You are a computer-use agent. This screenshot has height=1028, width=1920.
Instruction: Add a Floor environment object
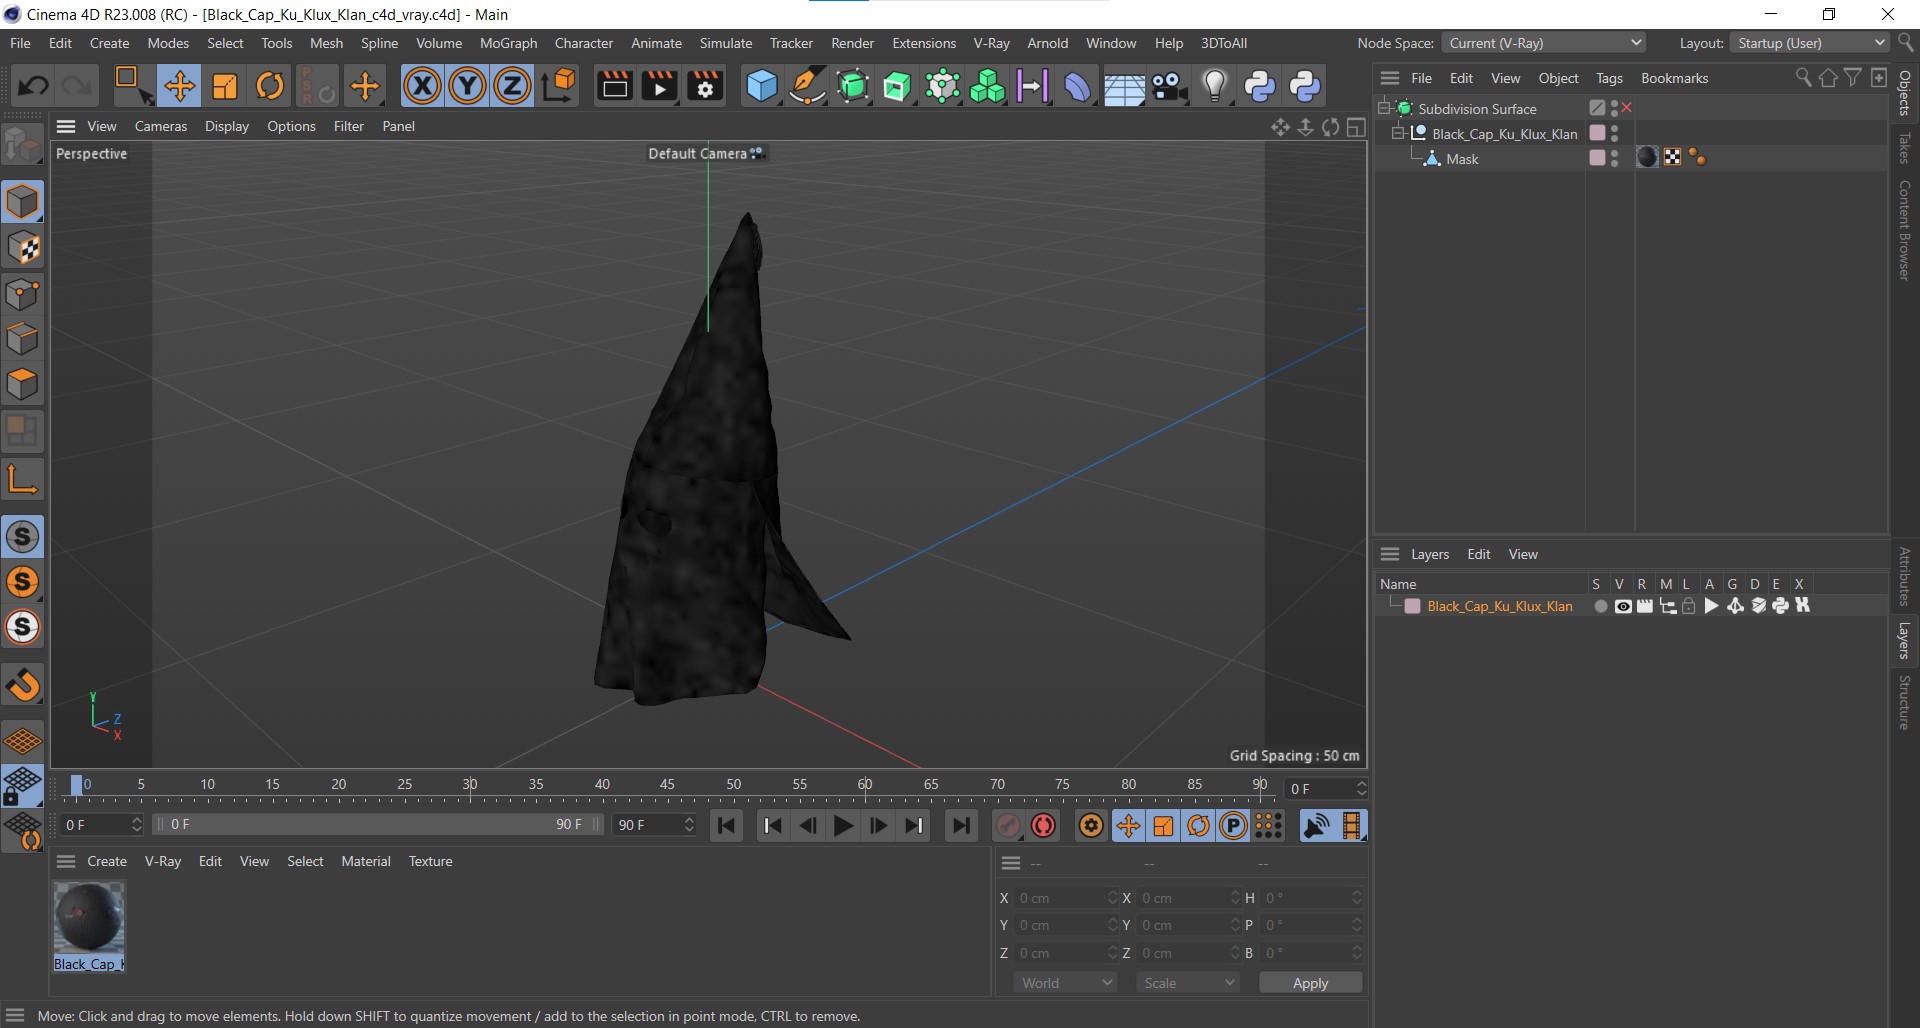point(1123,86)
